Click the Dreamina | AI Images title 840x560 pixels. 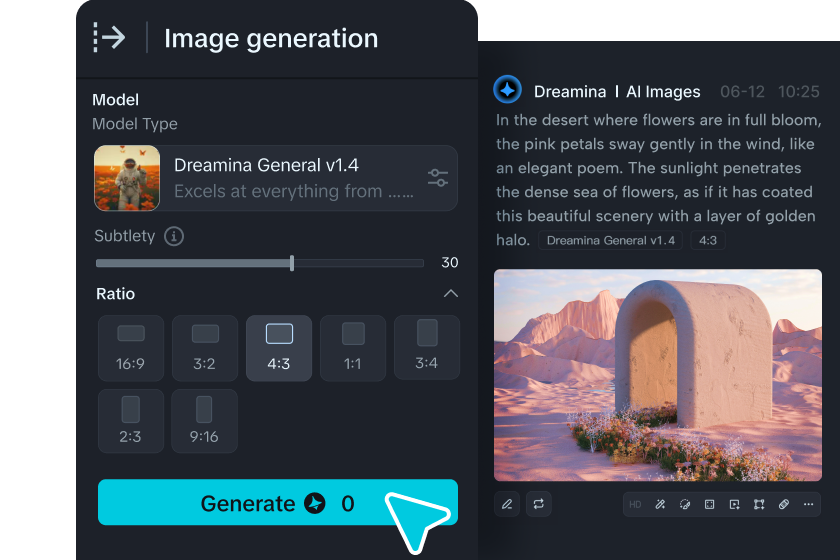pyautogui.click(x=617, y=92)
